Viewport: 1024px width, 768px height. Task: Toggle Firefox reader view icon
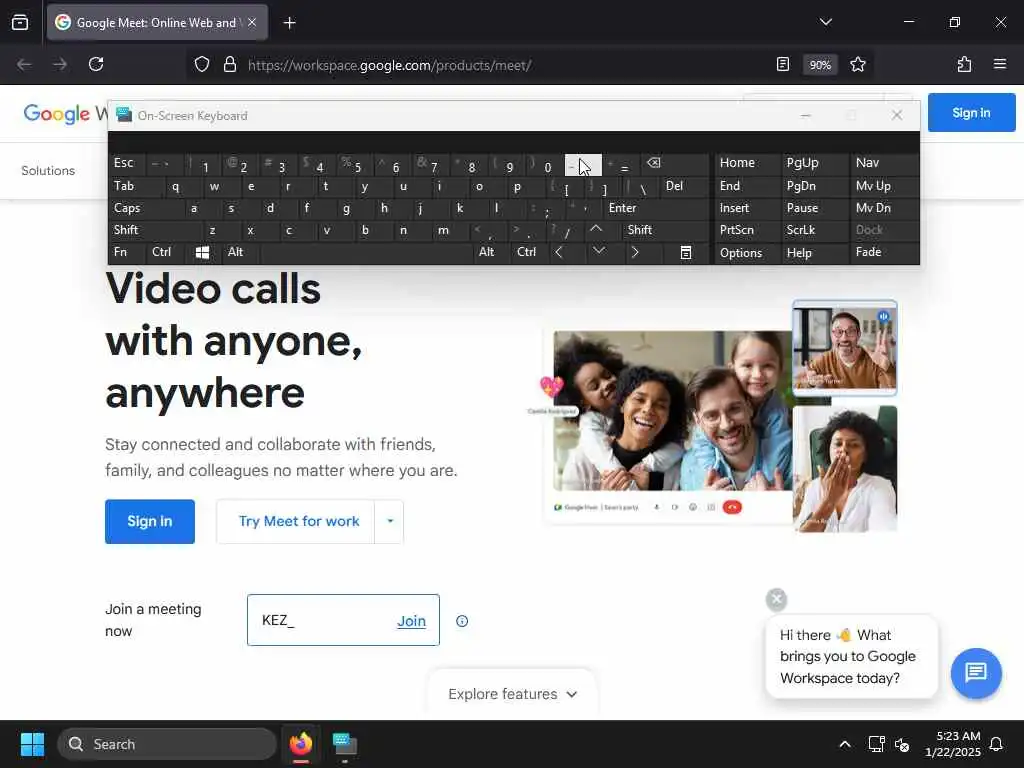782,64
